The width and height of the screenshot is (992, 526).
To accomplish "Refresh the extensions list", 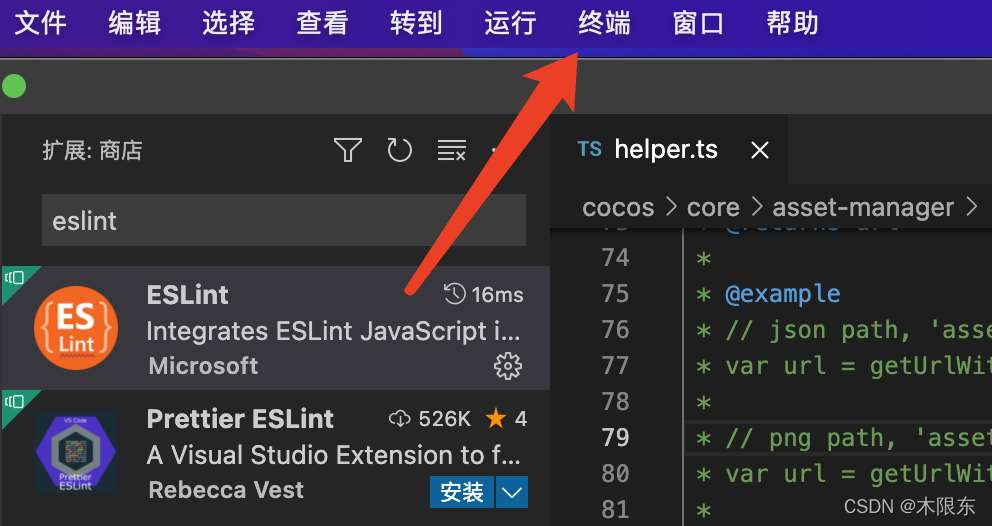I will pos(399,151).
